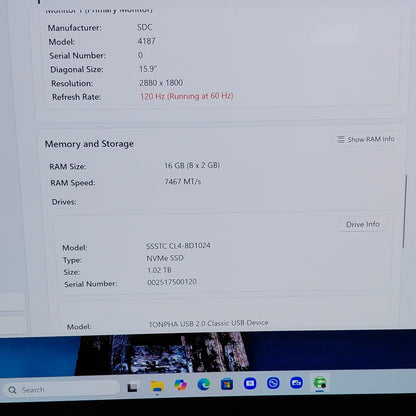
Task: Click into the taskbar Search box
Action: 62,389
